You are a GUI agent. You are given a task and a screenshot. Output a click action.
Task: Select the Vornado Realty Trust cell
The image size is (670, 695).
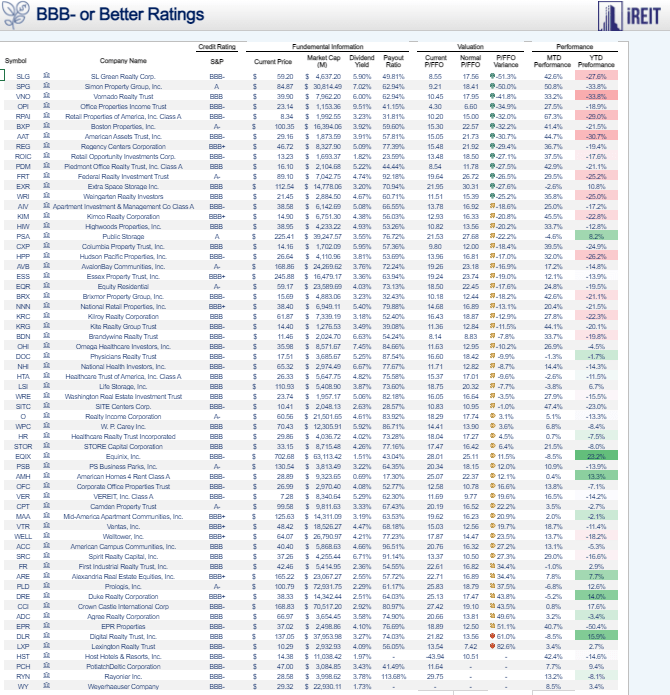(123, 96)
